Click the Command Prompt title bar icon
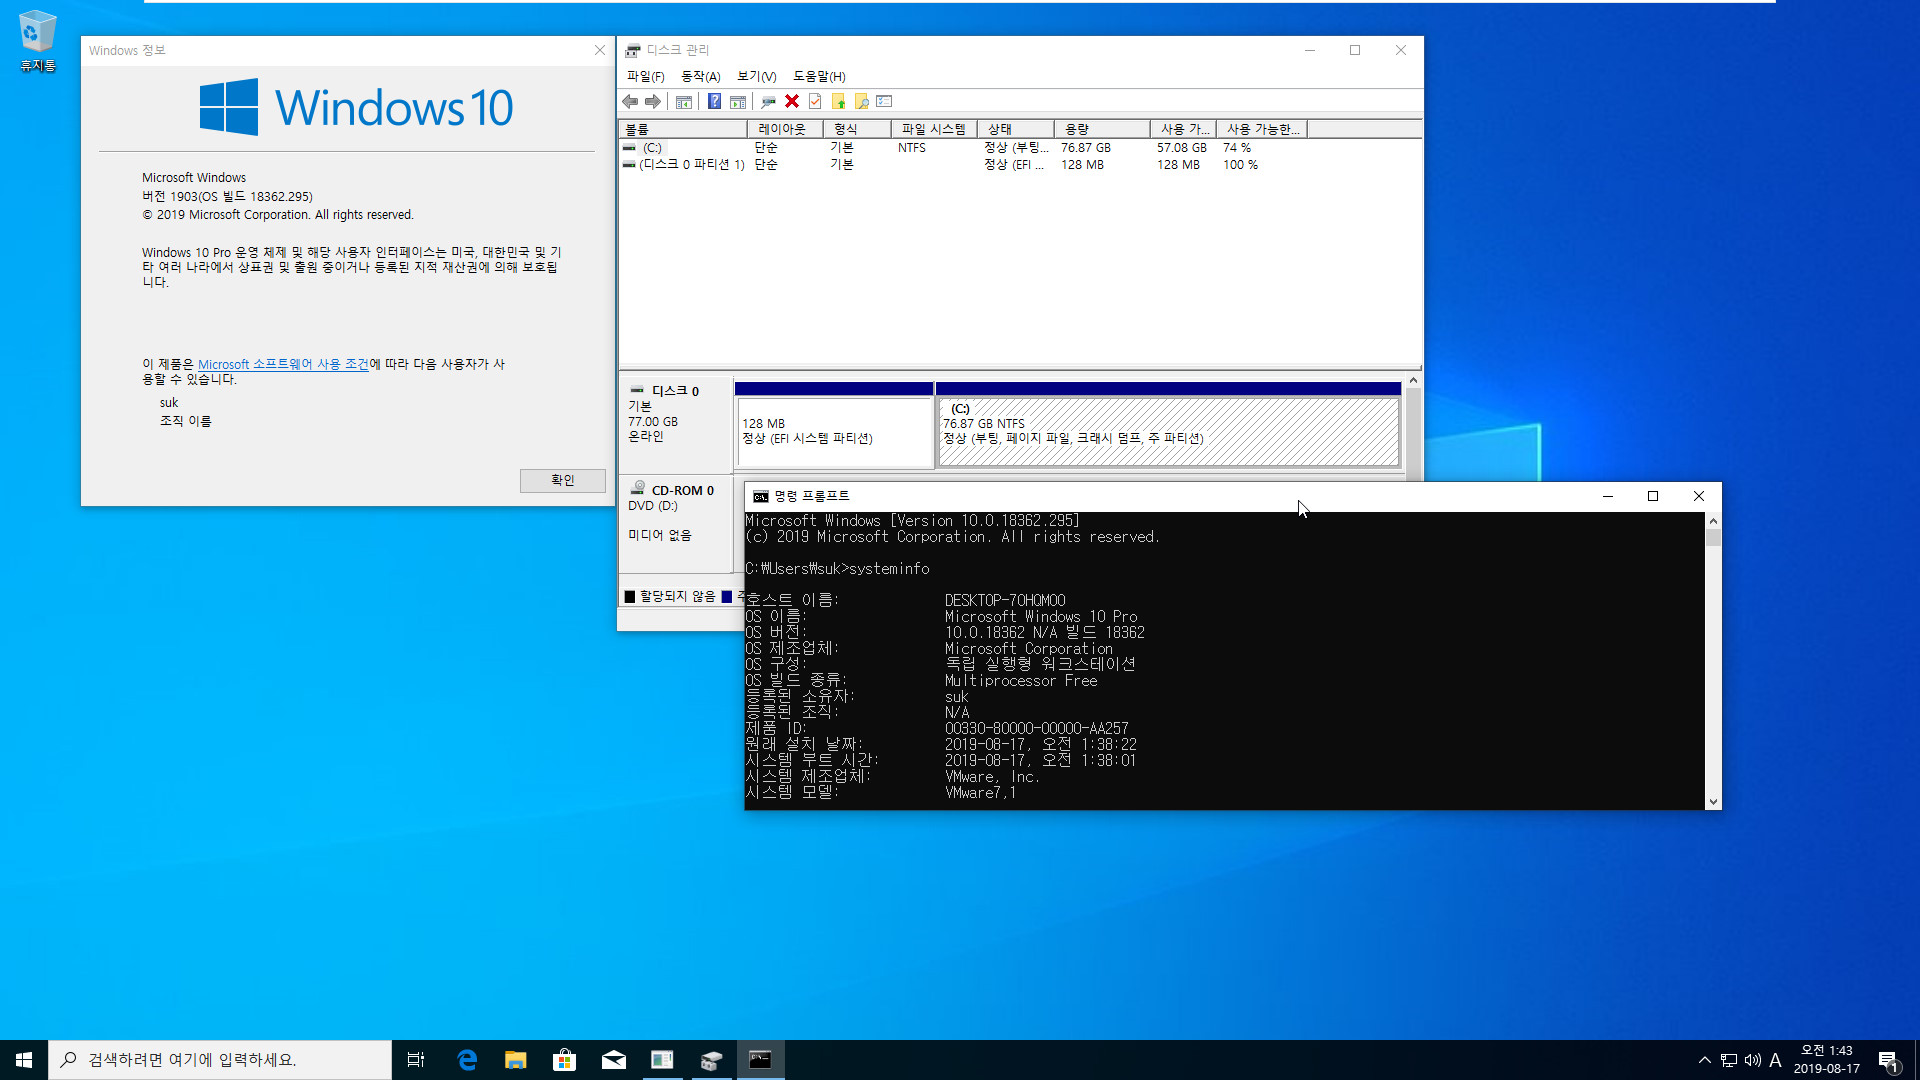This screenshot has height=1080, width=1920. (x=760, y=496)
